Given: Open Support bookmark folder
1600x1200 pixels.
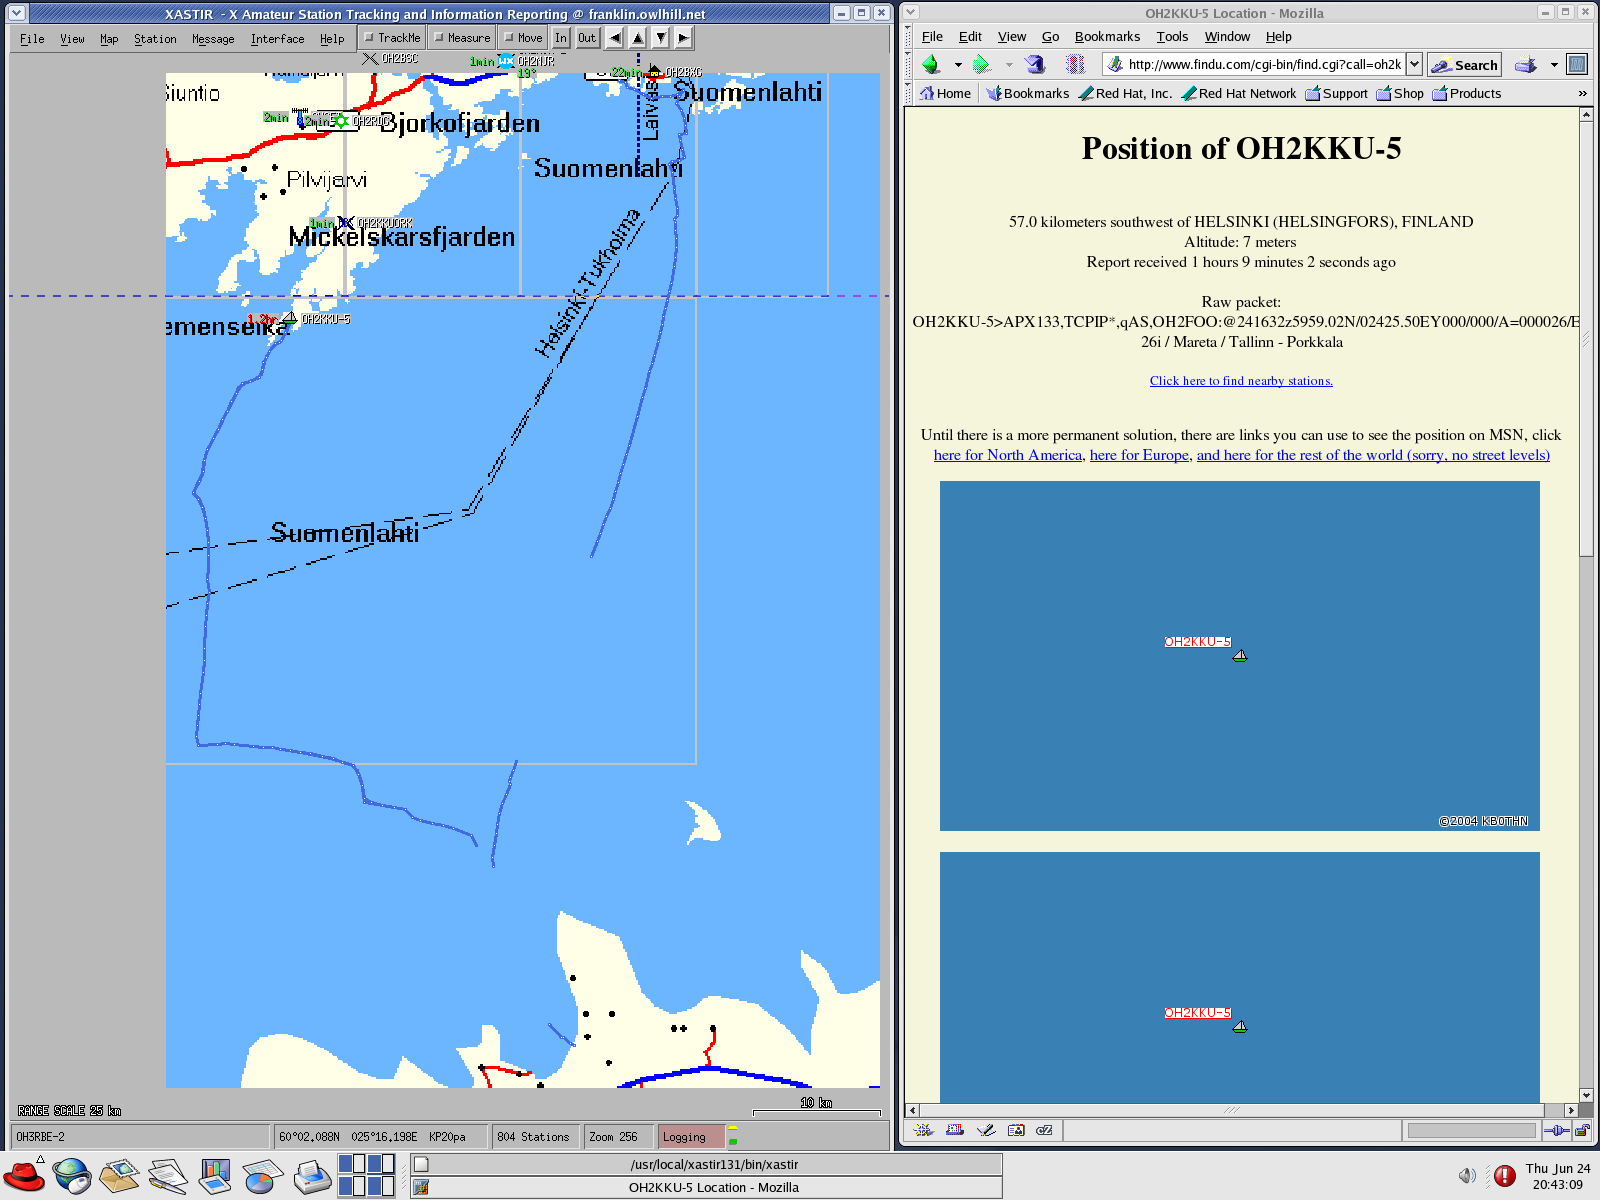Looking at the screenshot, I should point(1336,93).
